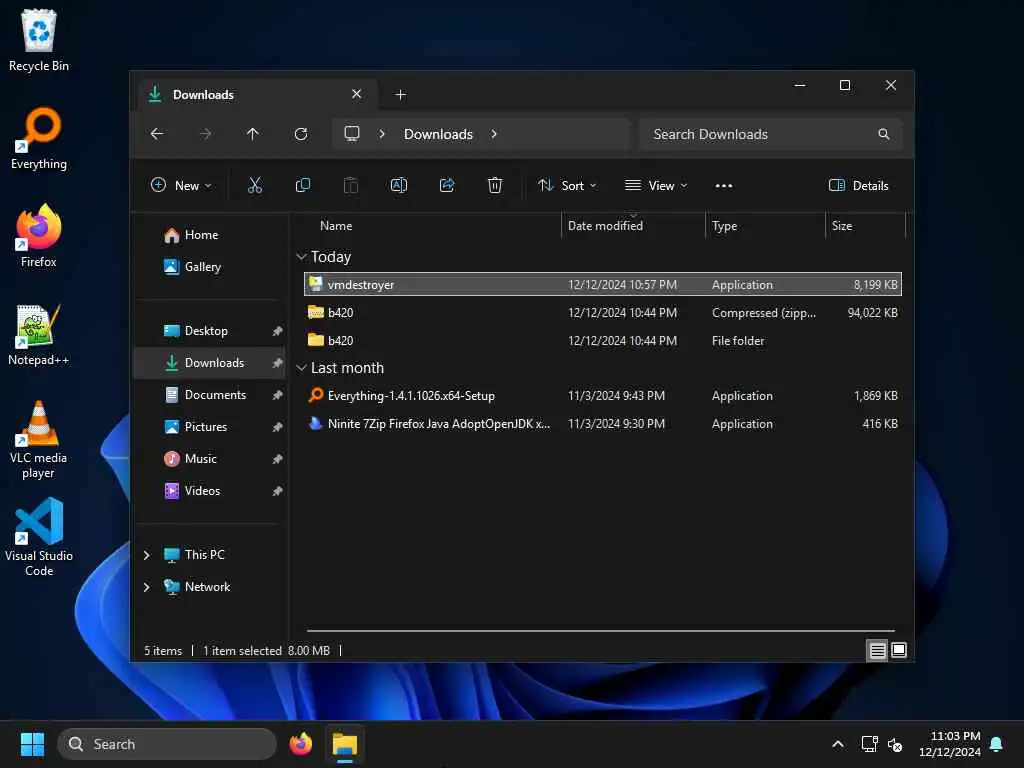Viewport: 1024px width, 768px height.
Task: Expand Network in navigation pane
Action: click(146, 587)
